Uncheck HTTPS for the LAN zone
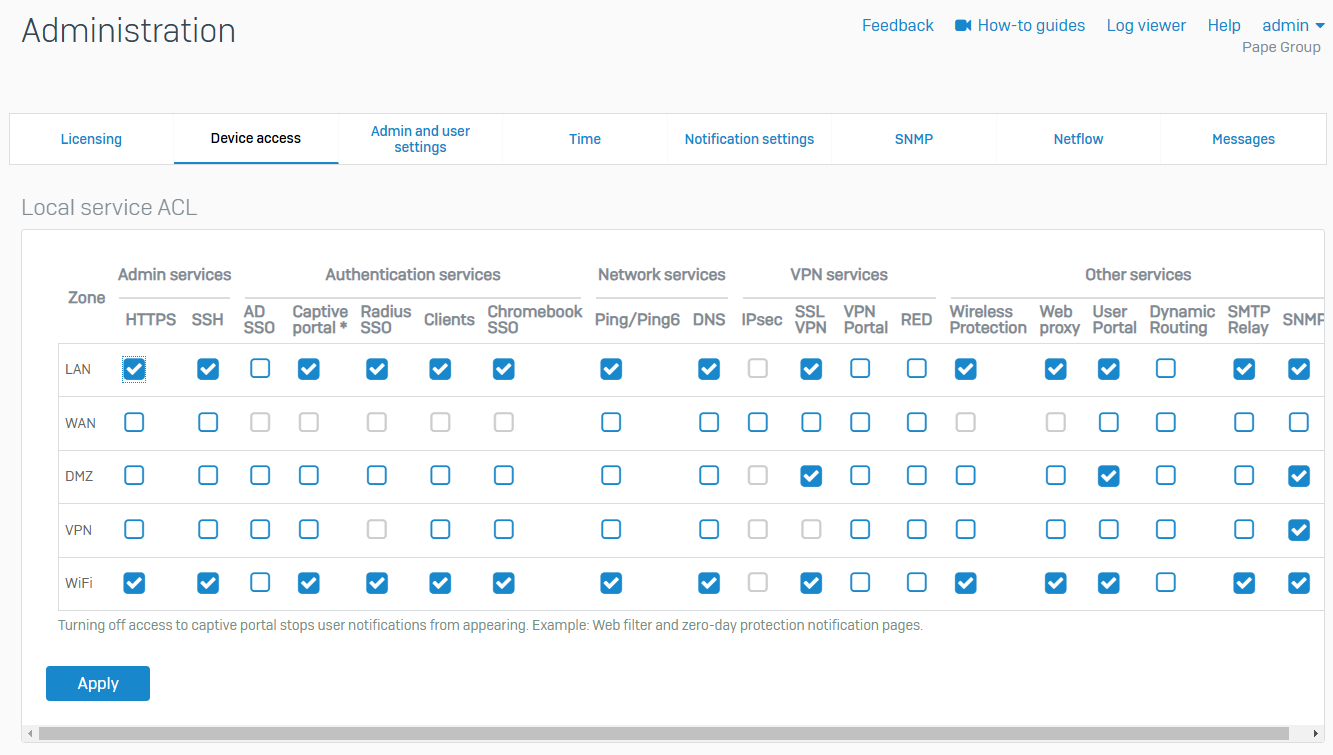This screenshot has height=755, width=1333. click(134, 369)
